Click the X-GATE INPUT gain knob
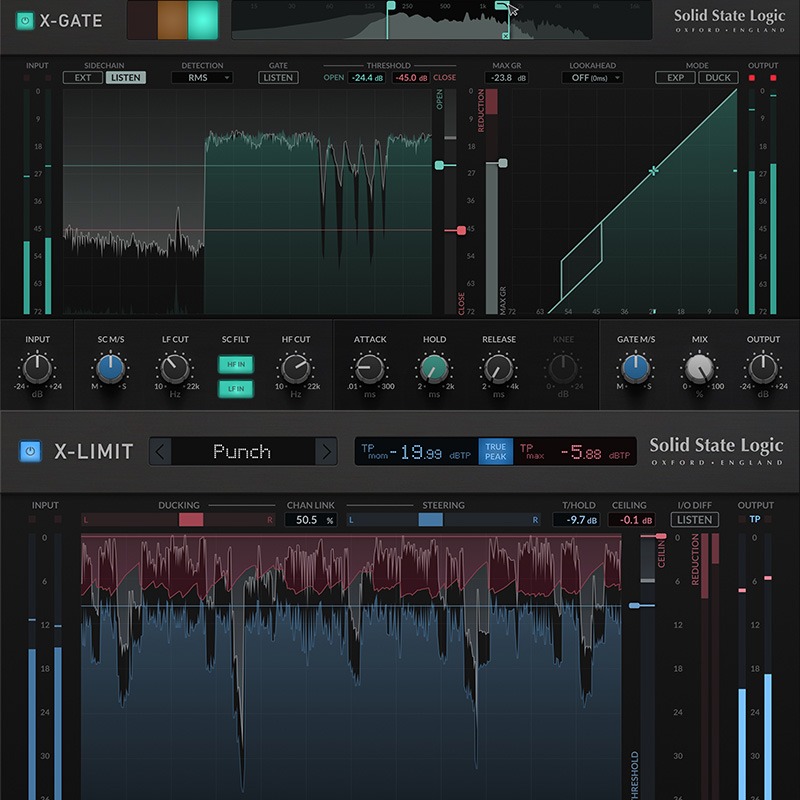 click(37, 368)
